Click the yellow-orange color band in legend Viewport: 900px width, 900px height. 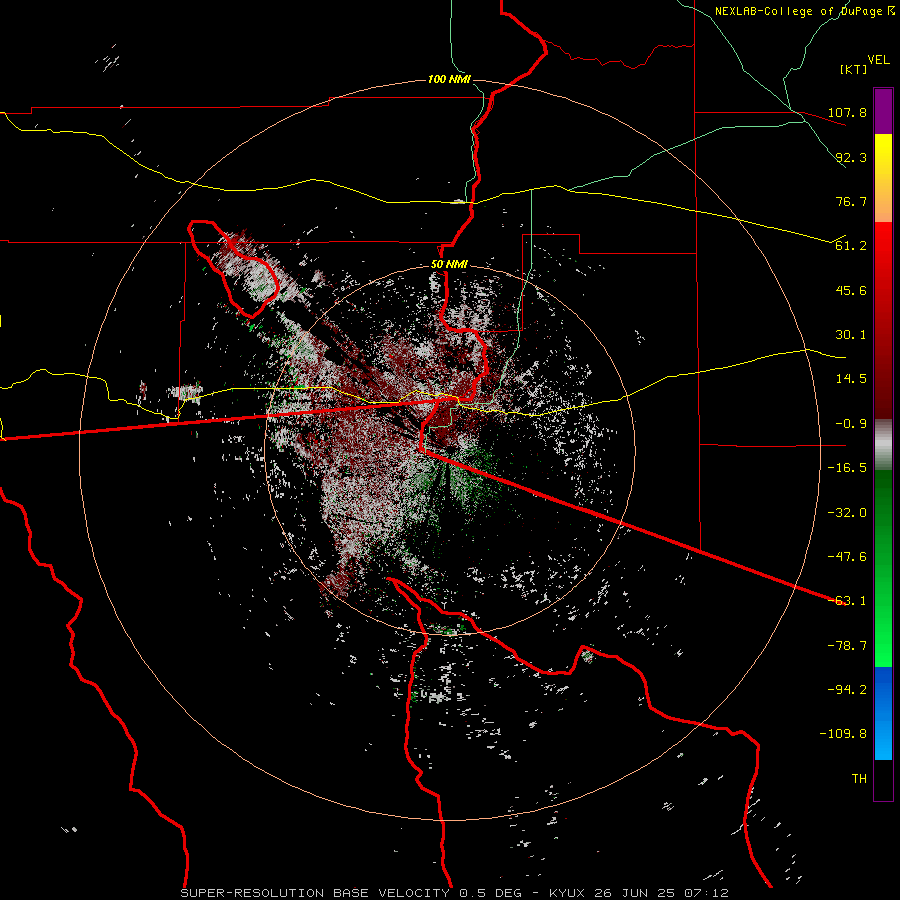883,178
